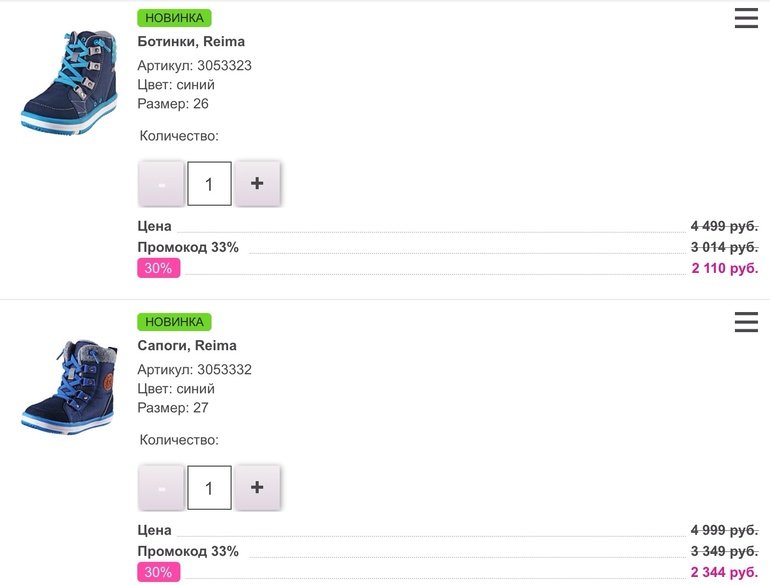Open the Сапоги, Reima product title
Image resolution: width=770 pixels, height=585 pixels.
187,346
